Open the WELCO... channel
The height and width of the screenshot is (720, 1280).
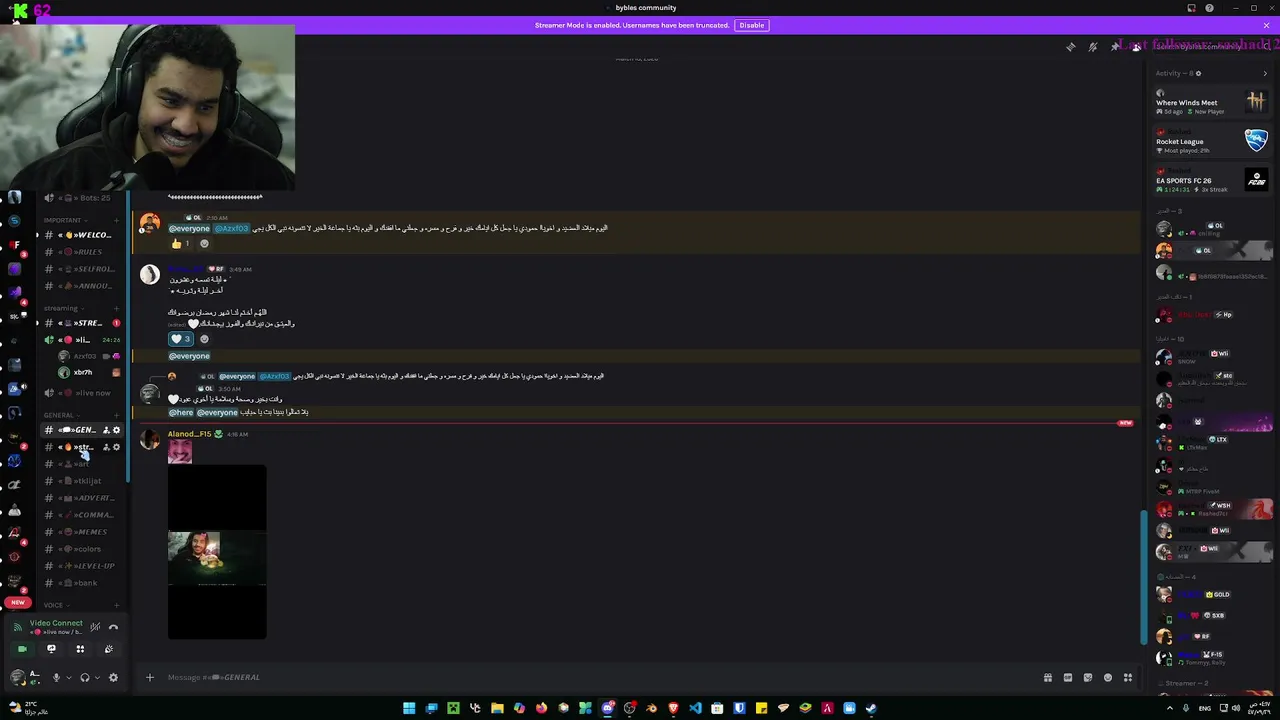(x=81, y=235)
